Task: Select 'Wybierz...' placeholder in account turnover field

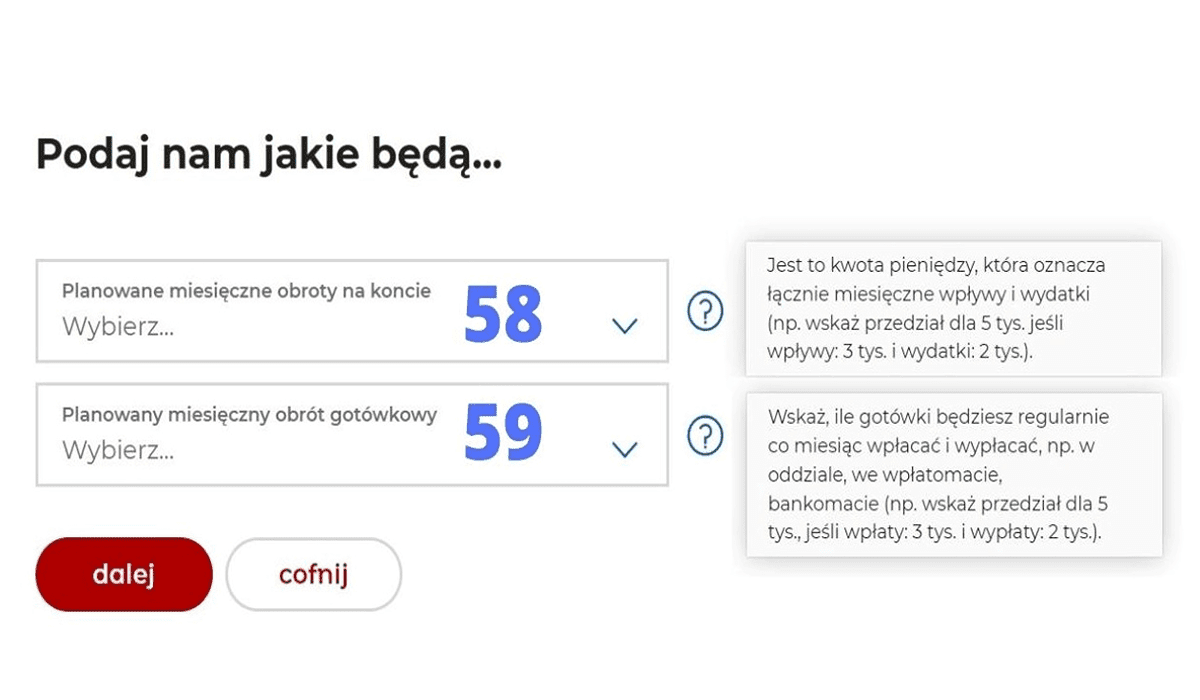Action: click(118, 328)
